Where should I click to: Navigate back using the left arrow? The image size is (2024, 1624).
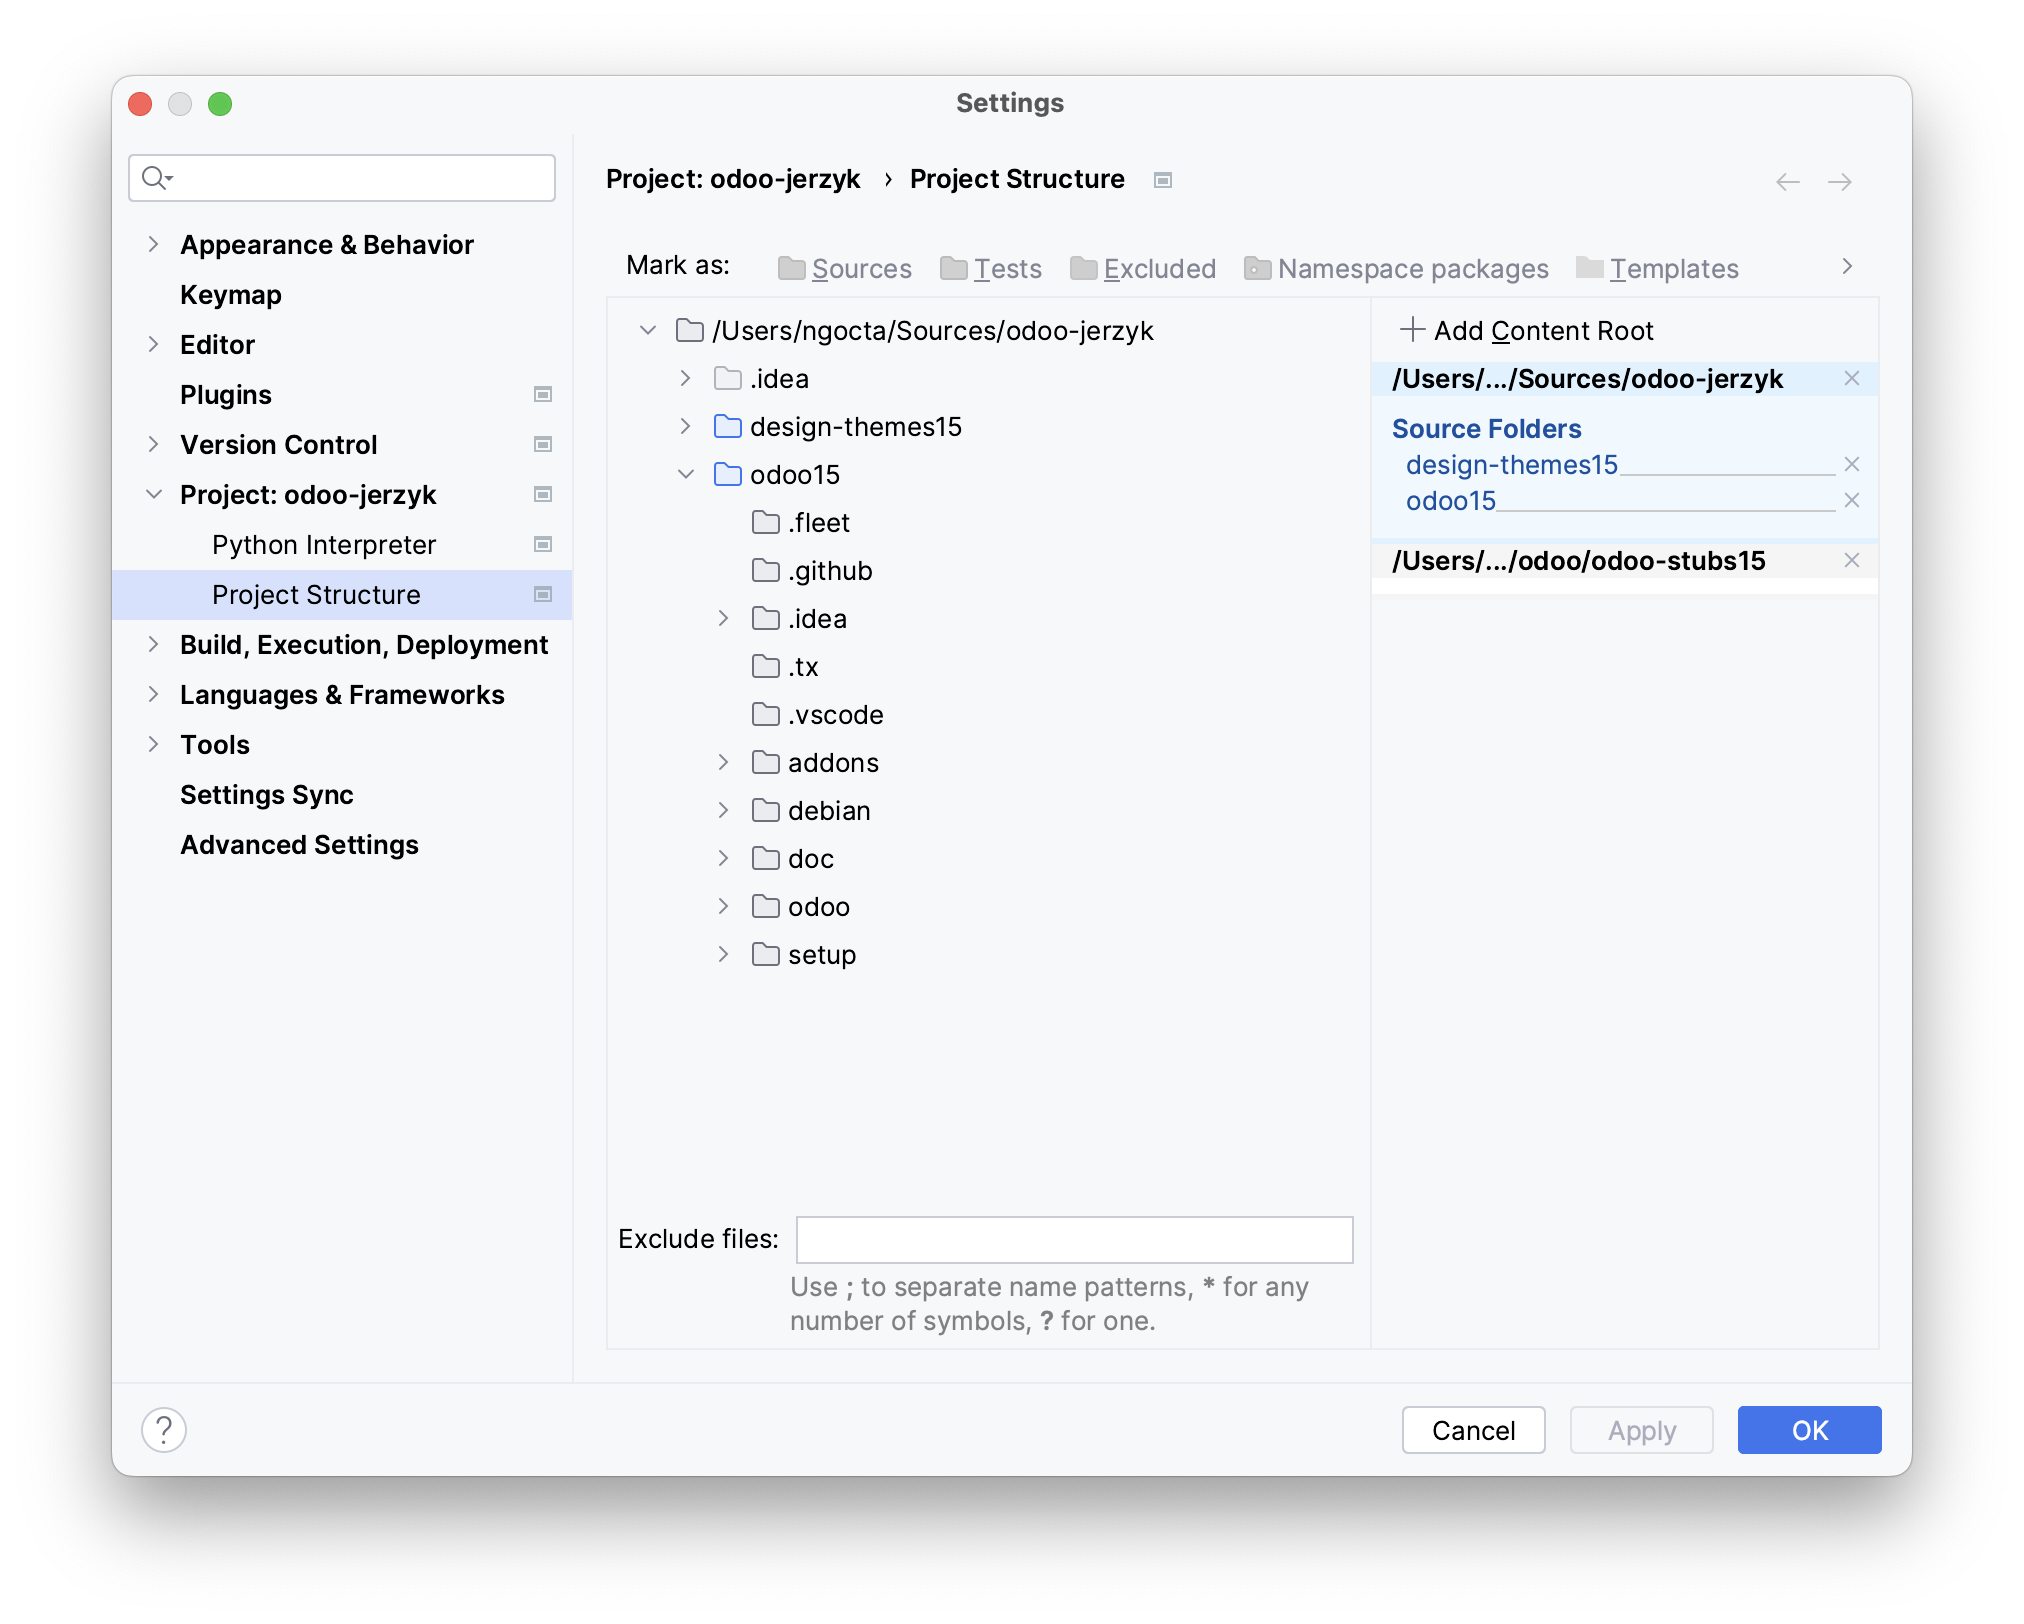point(1787,181)
